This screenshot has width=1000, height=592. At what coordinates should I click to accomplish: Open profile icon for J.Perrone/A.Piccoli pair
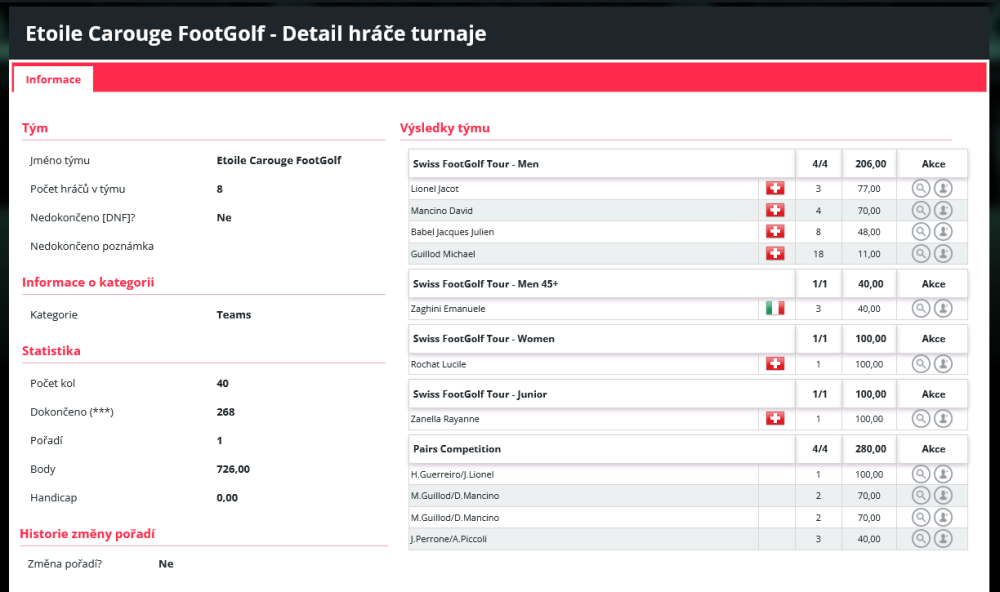click(943, 539)
